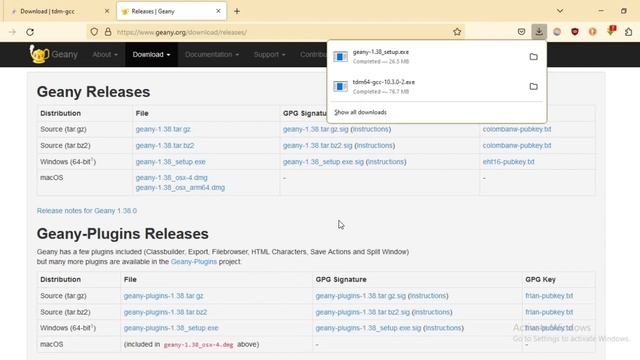This screenshot has width=640, height=360.
Task: Download geany-plugins-1.38.tar.gz file
Action: (163, 296)
